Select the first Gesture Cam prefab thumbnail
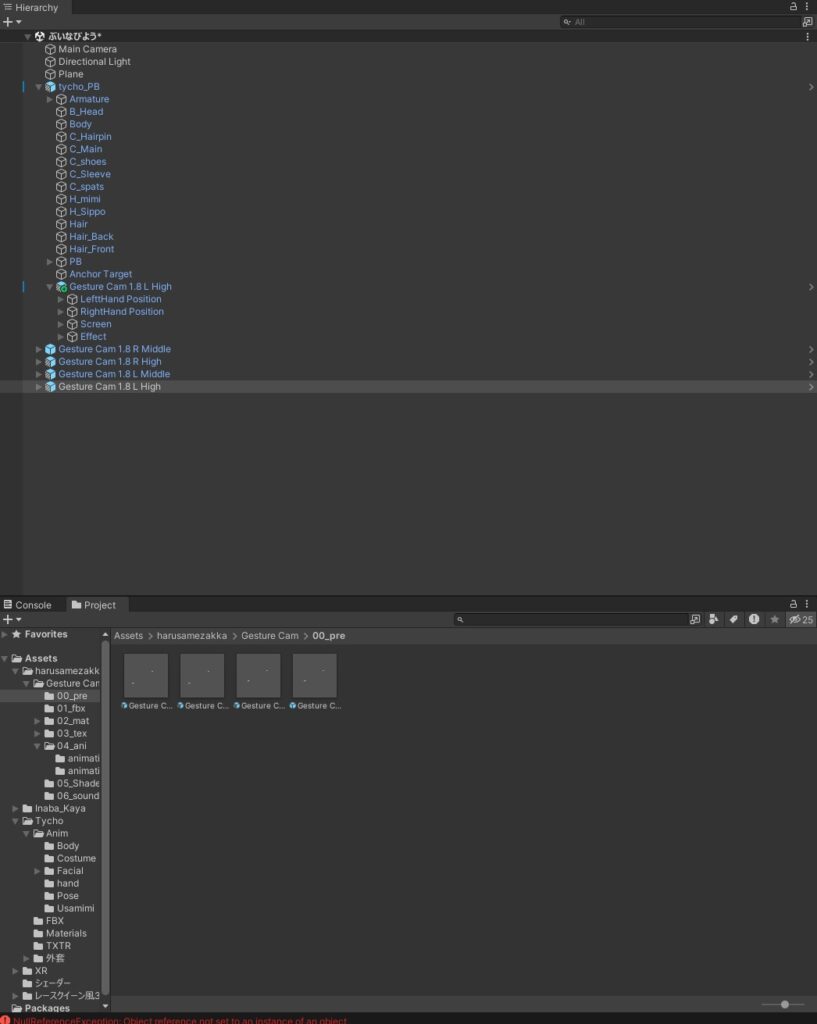 click(145, 676)
